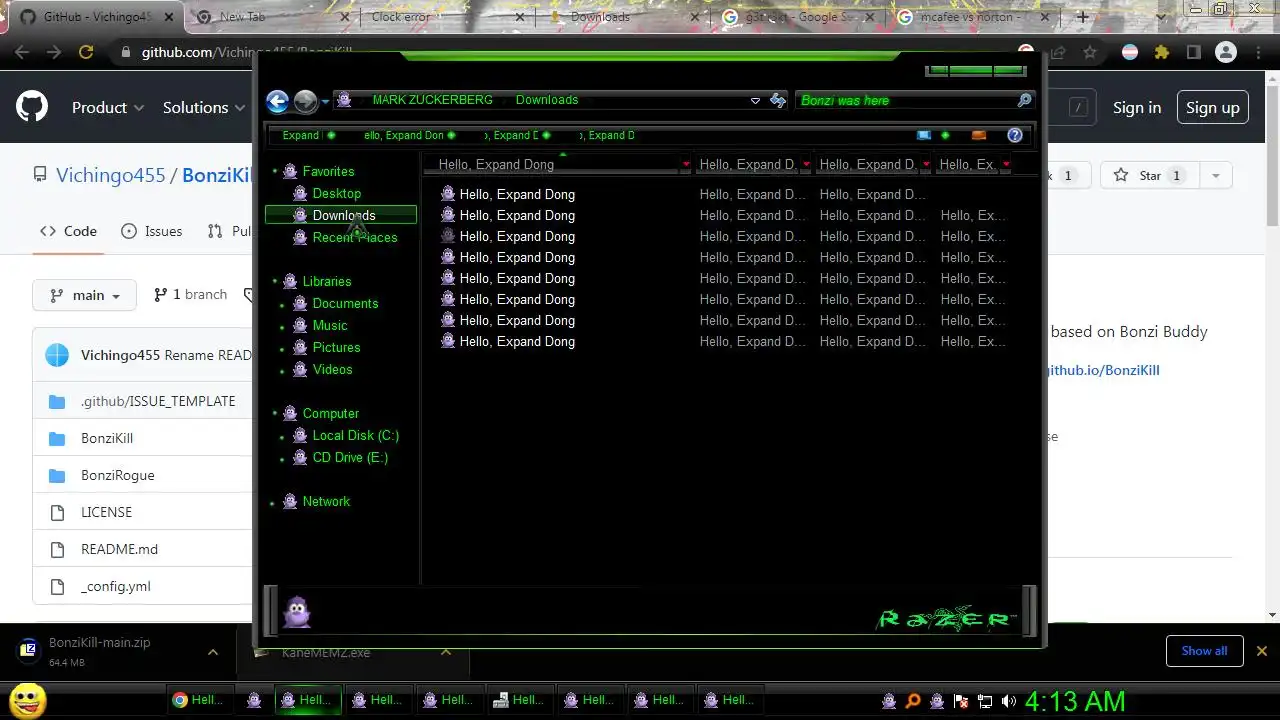
Task: Star the repository with Star button
Action: coord(1151,175)
